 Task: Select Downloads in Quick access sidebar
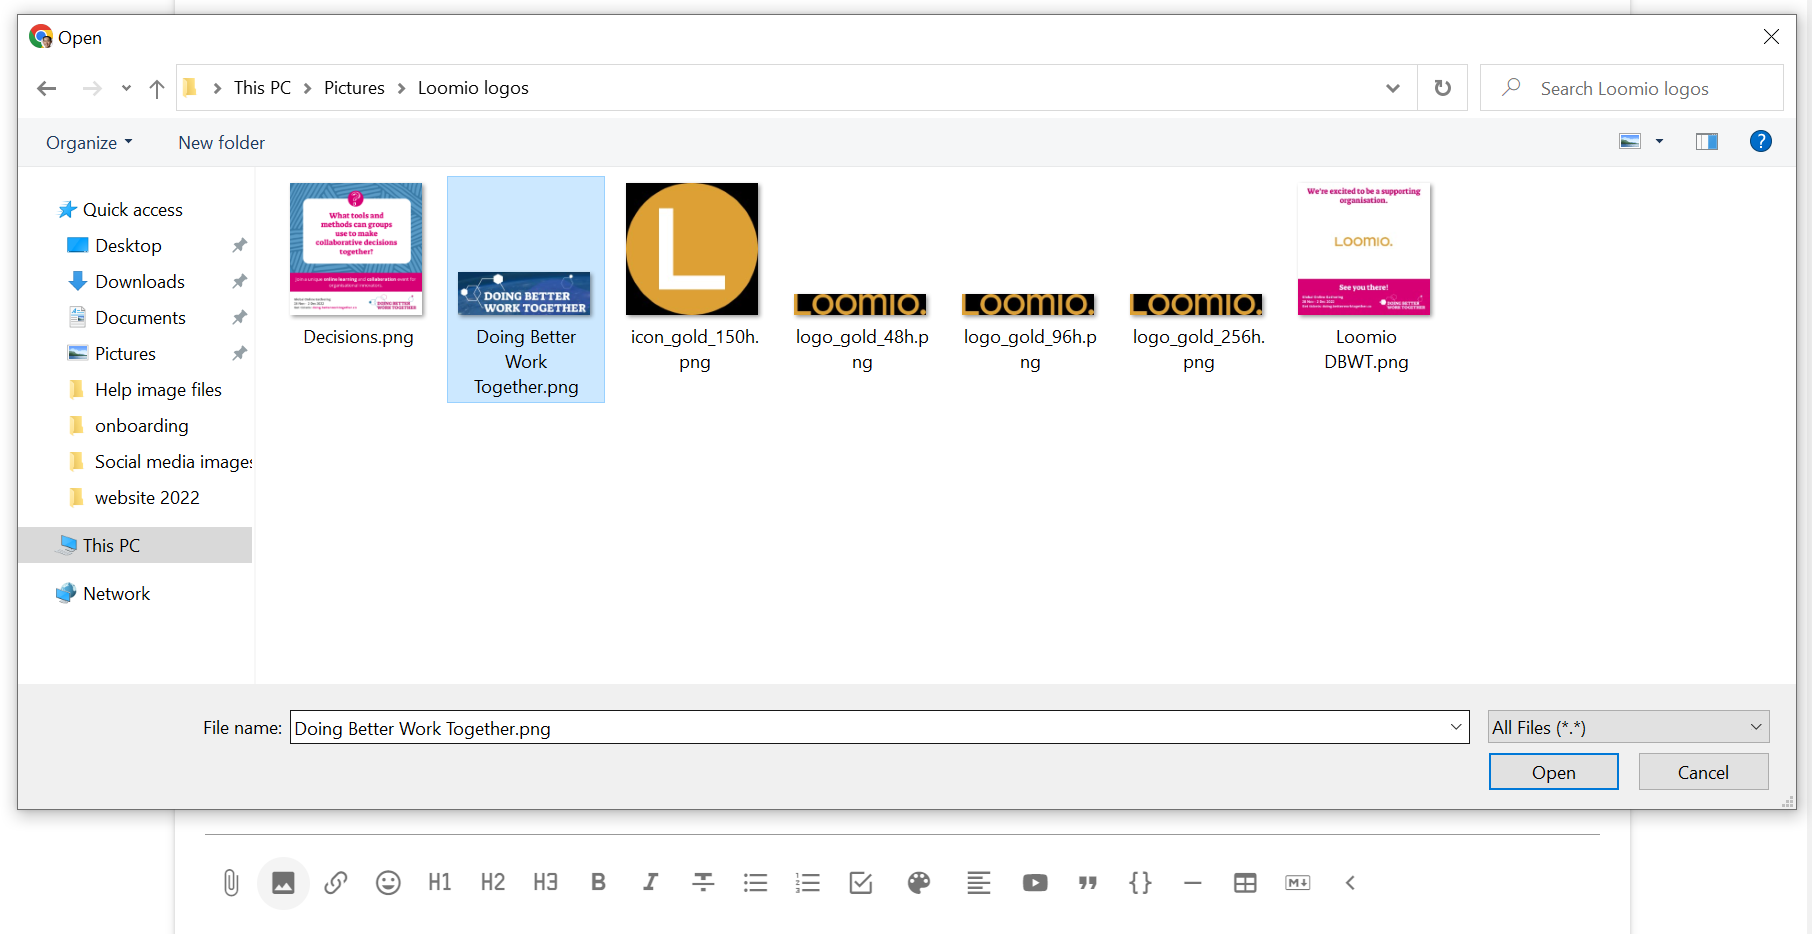[x=139, y=282]
